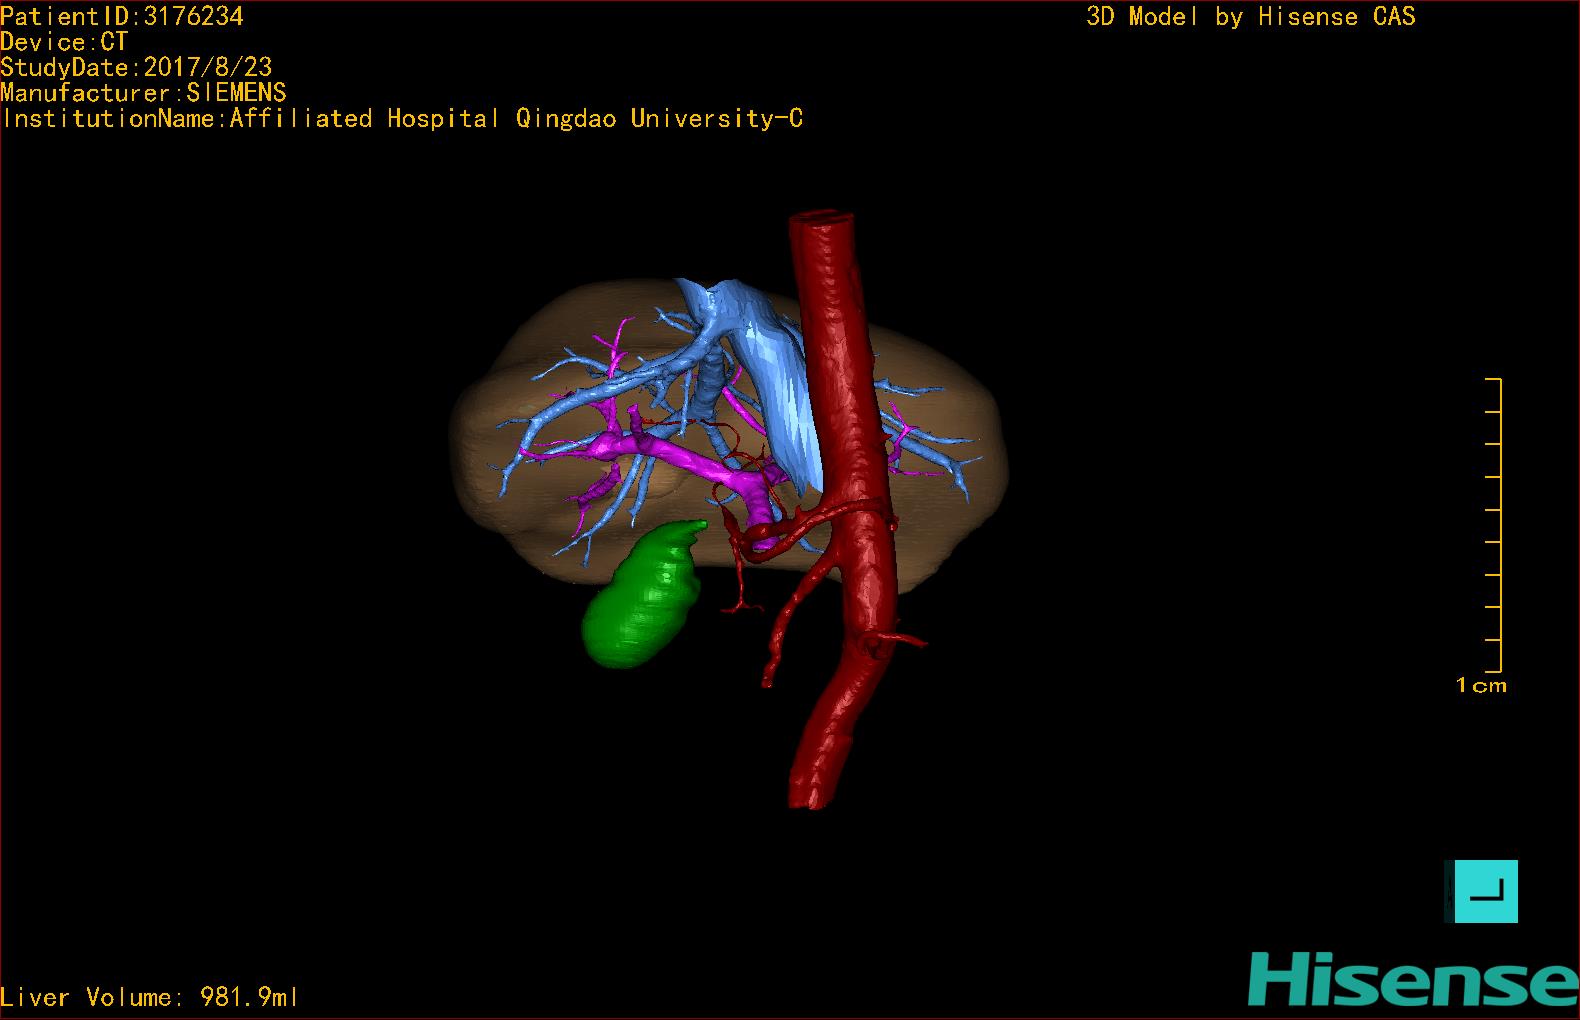Click the PatientID:3176234 text
Image resolution: width=1580 pixels, height=1020 pixels.
(122, 16)
